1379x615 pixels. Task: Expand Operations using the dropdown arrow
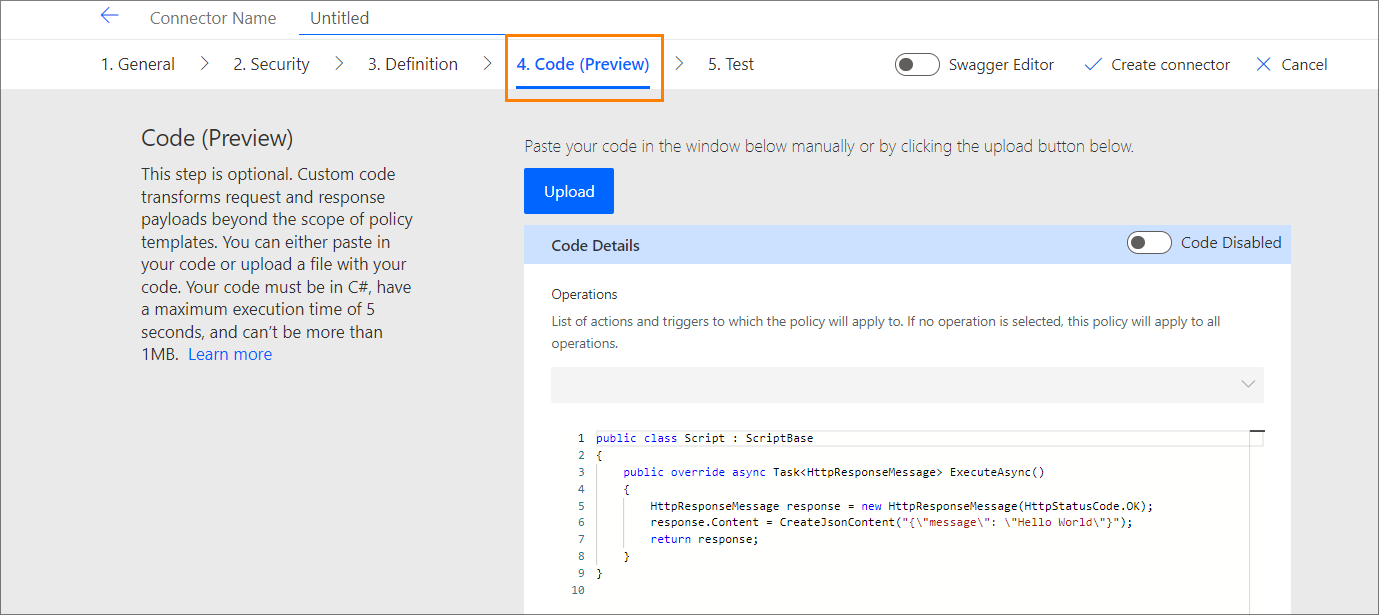[x=1247, y=384]
